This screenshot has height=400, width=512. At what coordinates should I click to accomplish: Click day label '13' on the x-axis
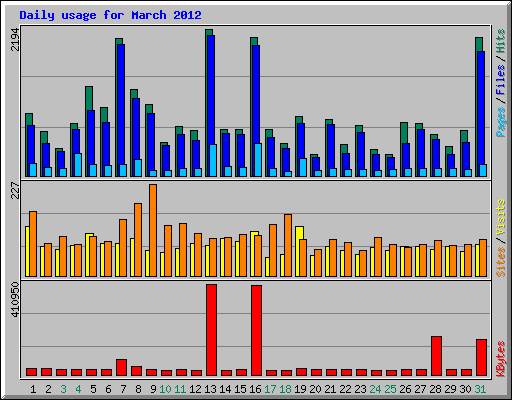pos(210,389)
